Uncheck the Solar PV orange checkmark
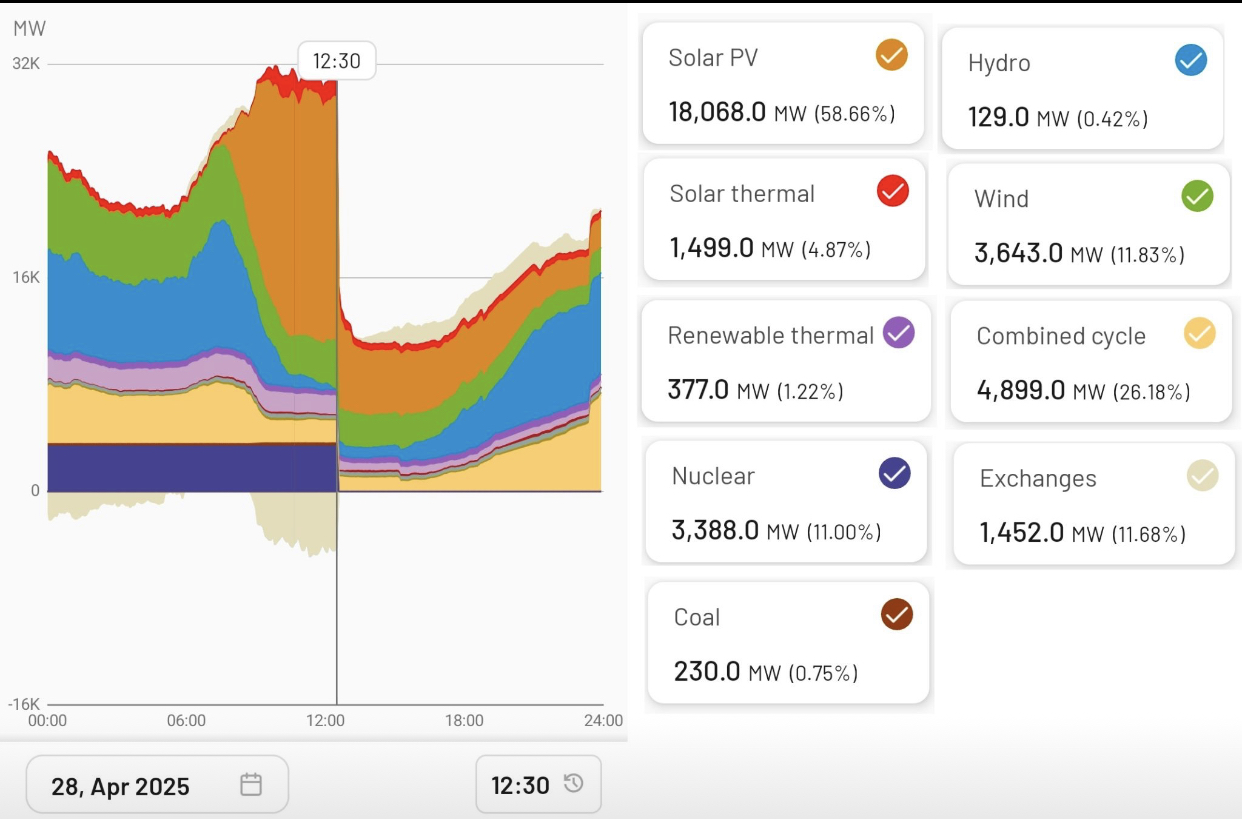This screenshot has height=819, width=1242. coord(891,55)
